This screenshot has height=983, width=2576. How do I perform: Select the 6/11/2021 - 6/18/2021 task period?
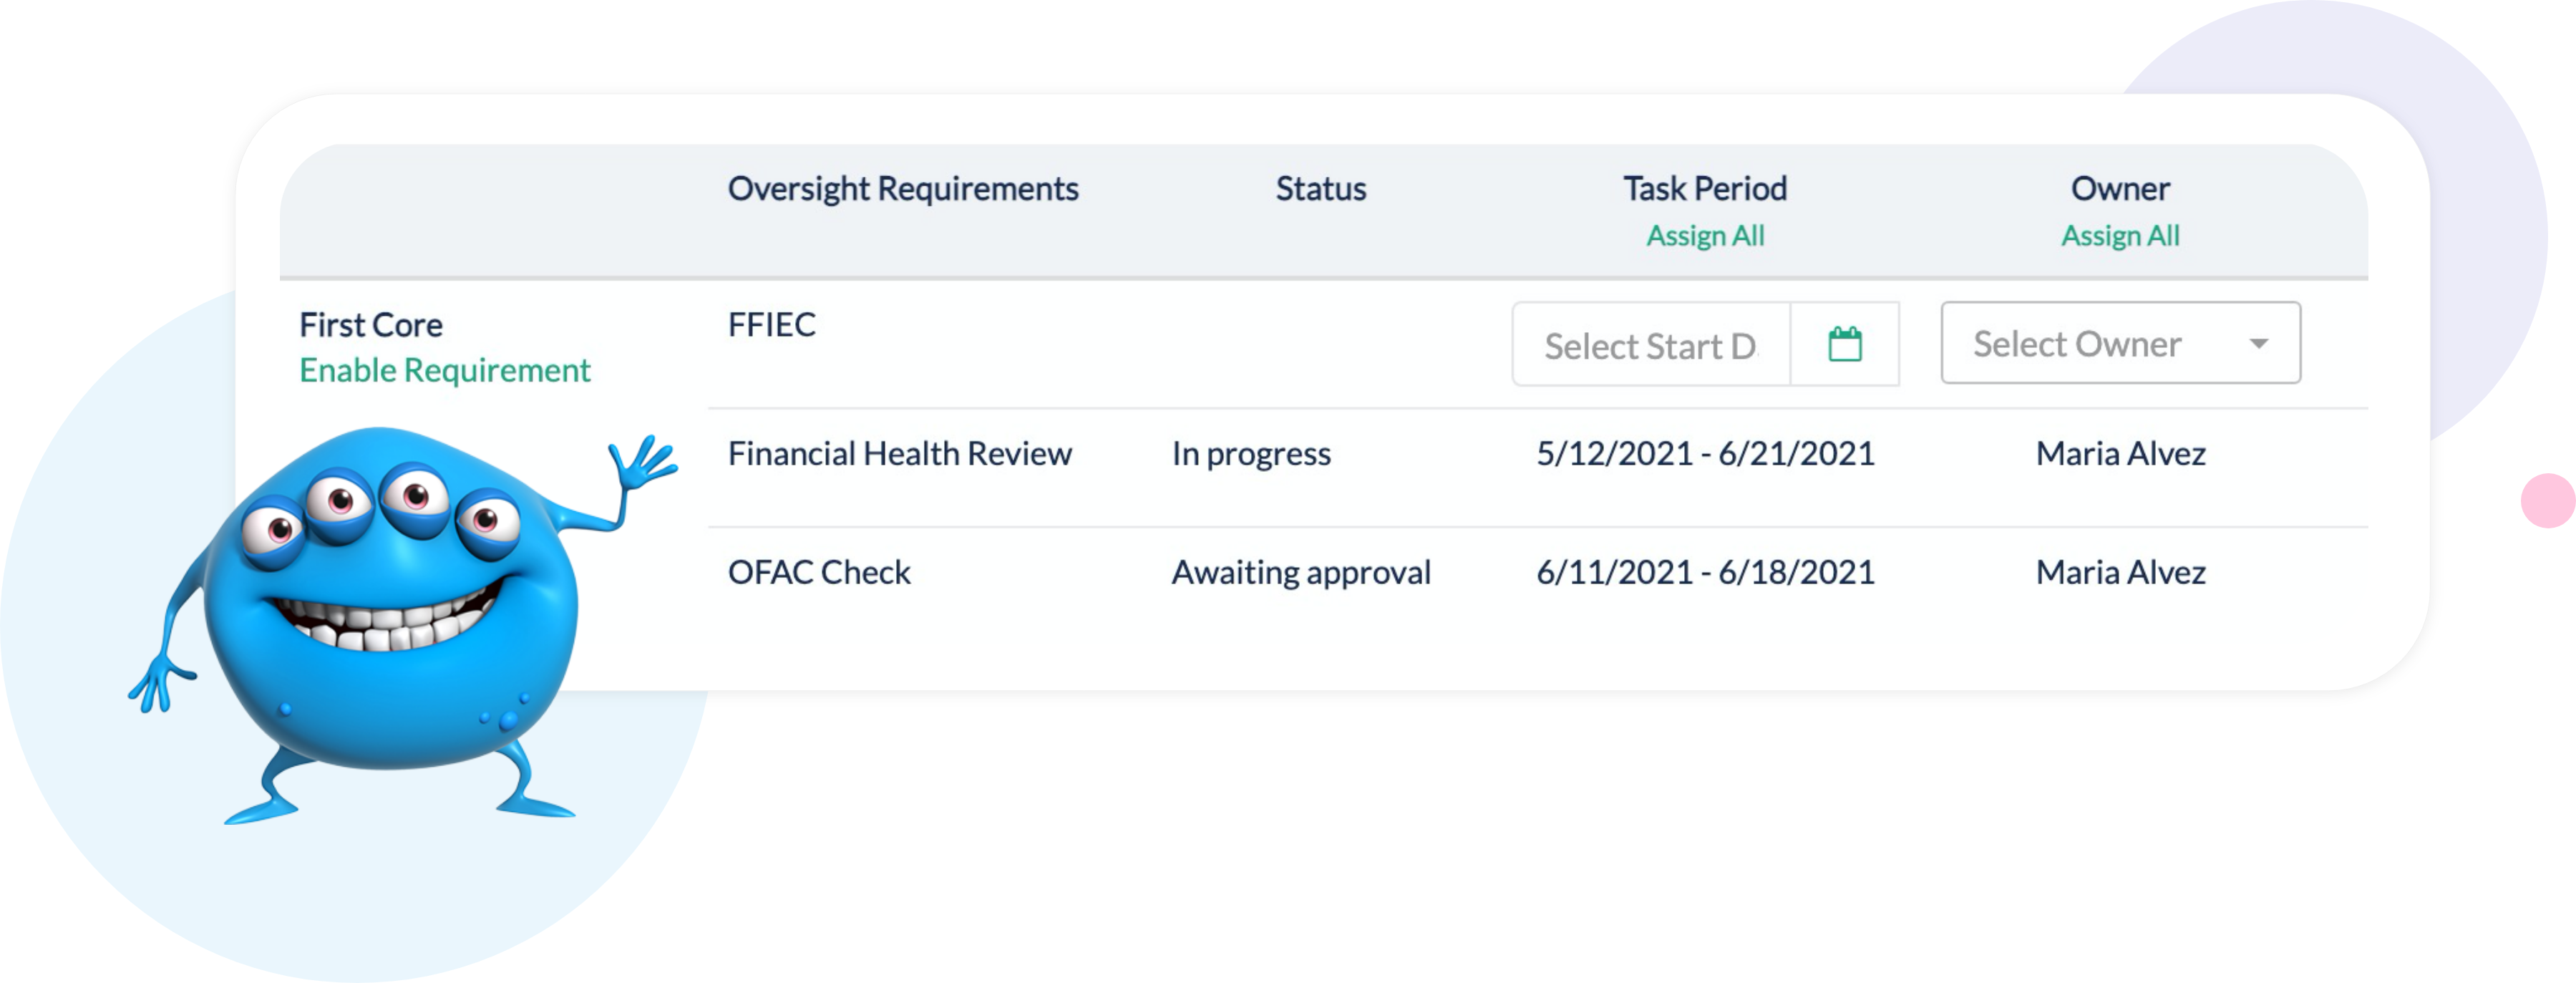pos(1705,572)
